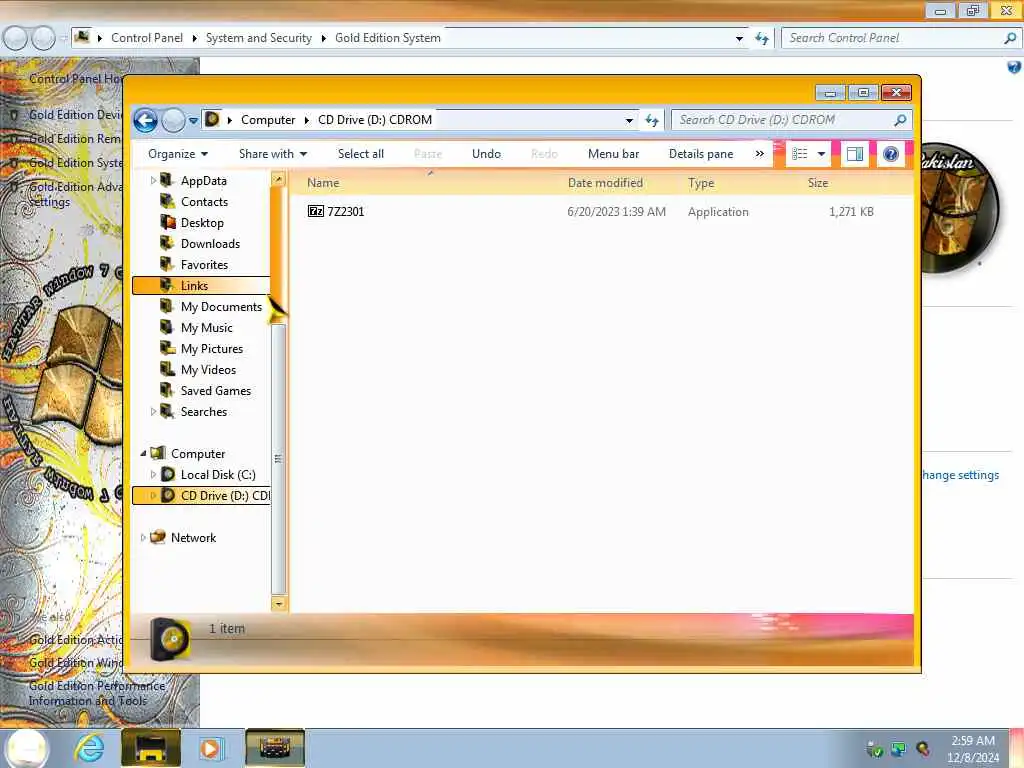Open the Organize menu

178,154
